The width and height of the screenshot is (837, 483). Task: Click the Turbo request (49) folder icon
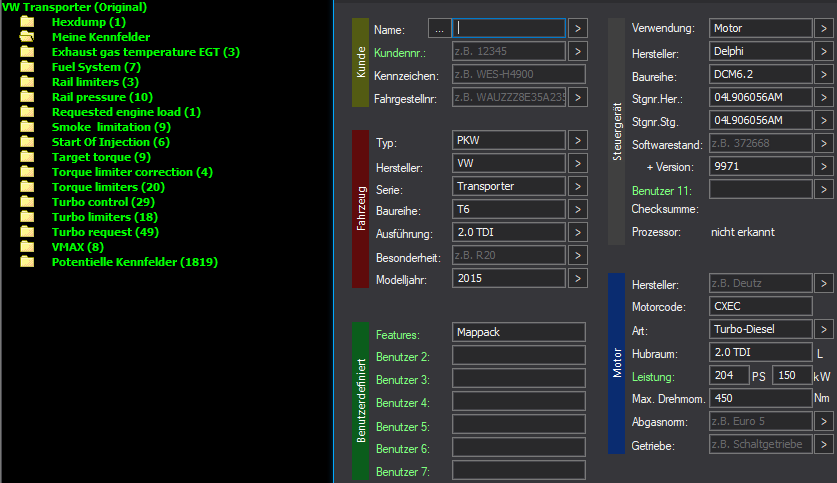(27, 231)
